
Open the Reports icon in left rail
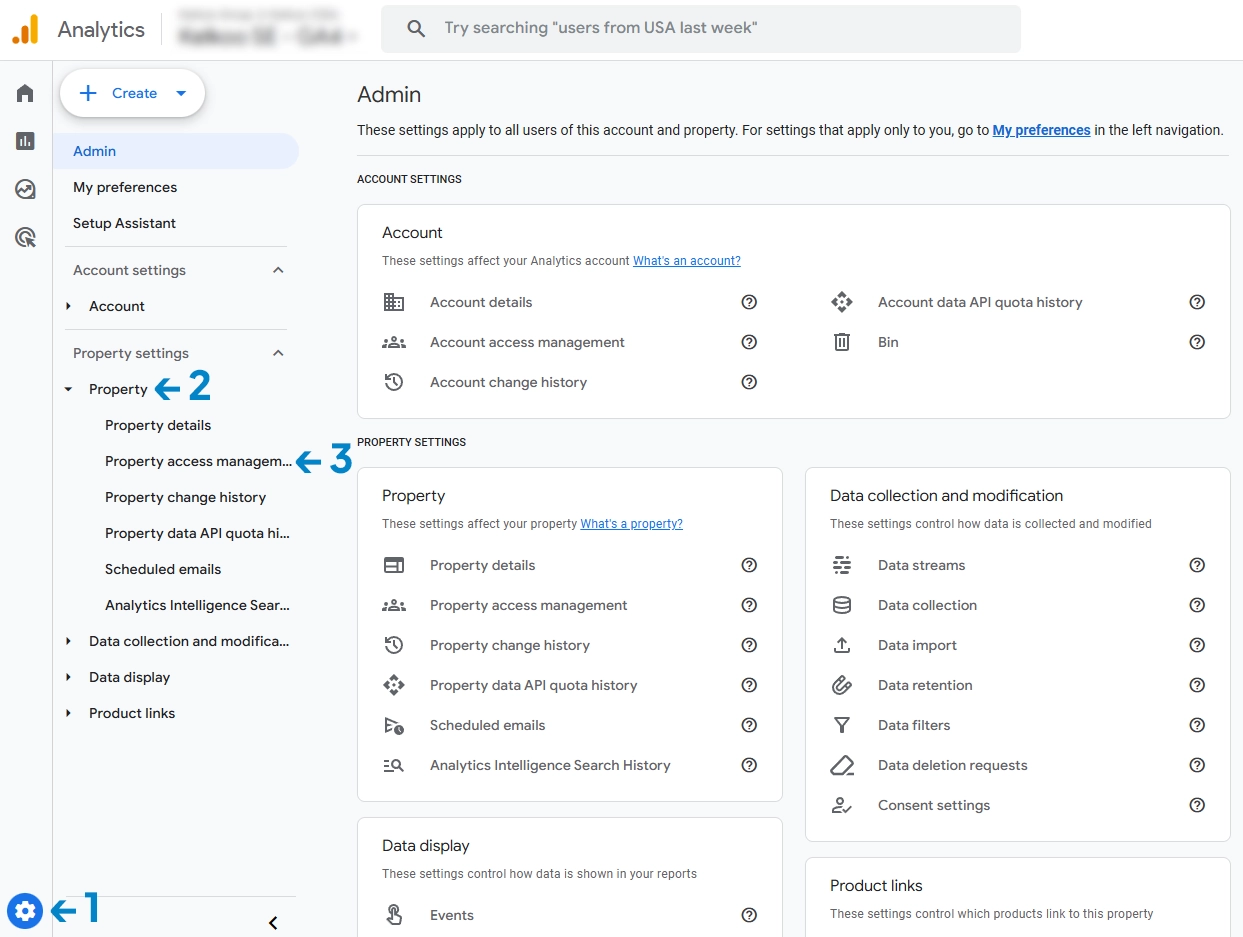tap(25, 141)
